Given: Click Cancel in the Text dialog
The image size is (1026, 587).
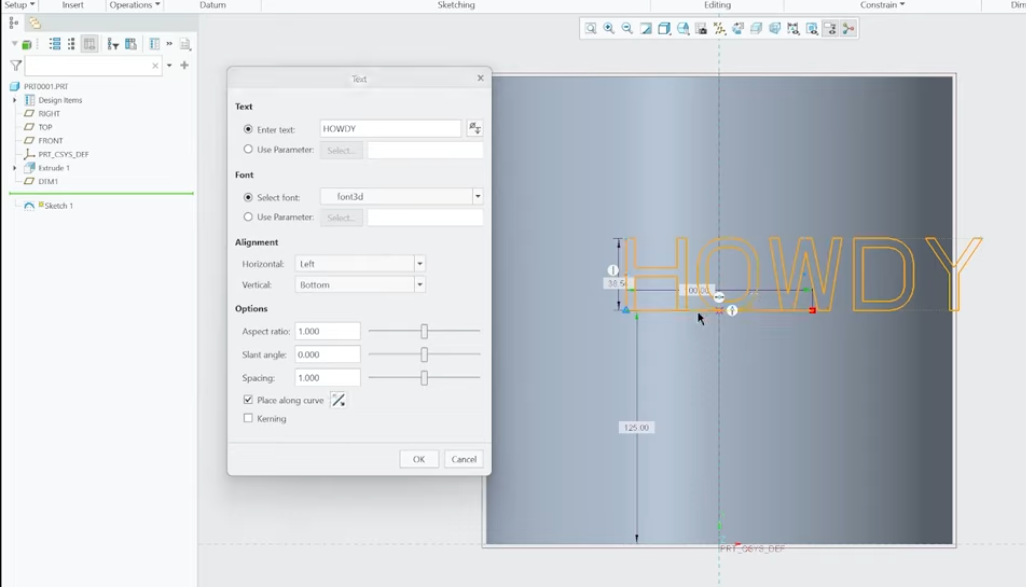Looking at the screenshot, I should click(x=464, y=459).
